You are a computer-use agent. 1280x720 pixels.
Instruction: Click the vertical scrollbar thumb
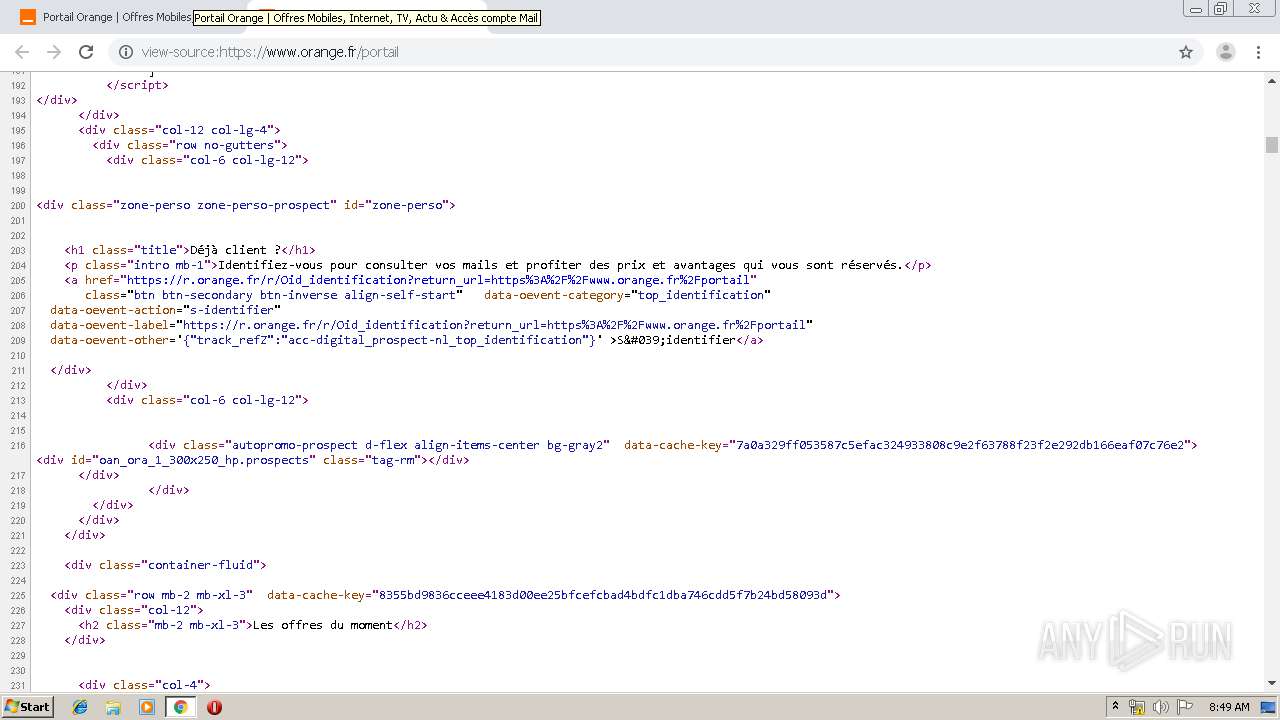(x=1272, y=145)
